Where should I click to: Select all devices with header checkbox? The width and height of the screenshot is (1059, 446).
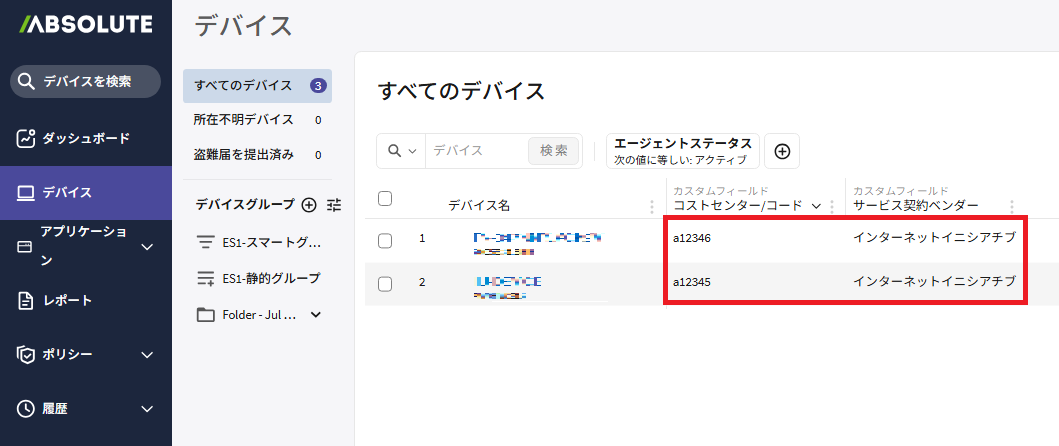pos(385,198)
